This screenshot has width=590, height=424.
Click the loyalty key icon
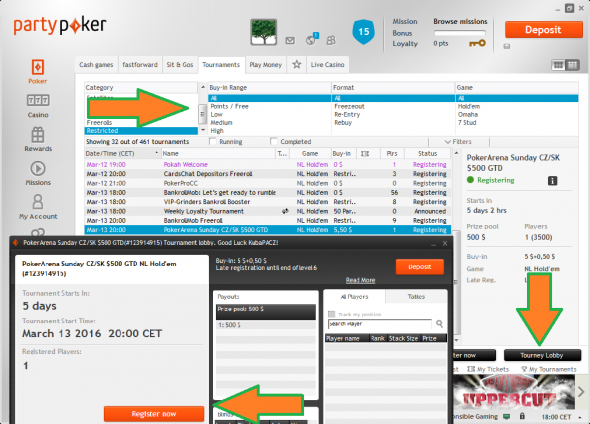477,43
